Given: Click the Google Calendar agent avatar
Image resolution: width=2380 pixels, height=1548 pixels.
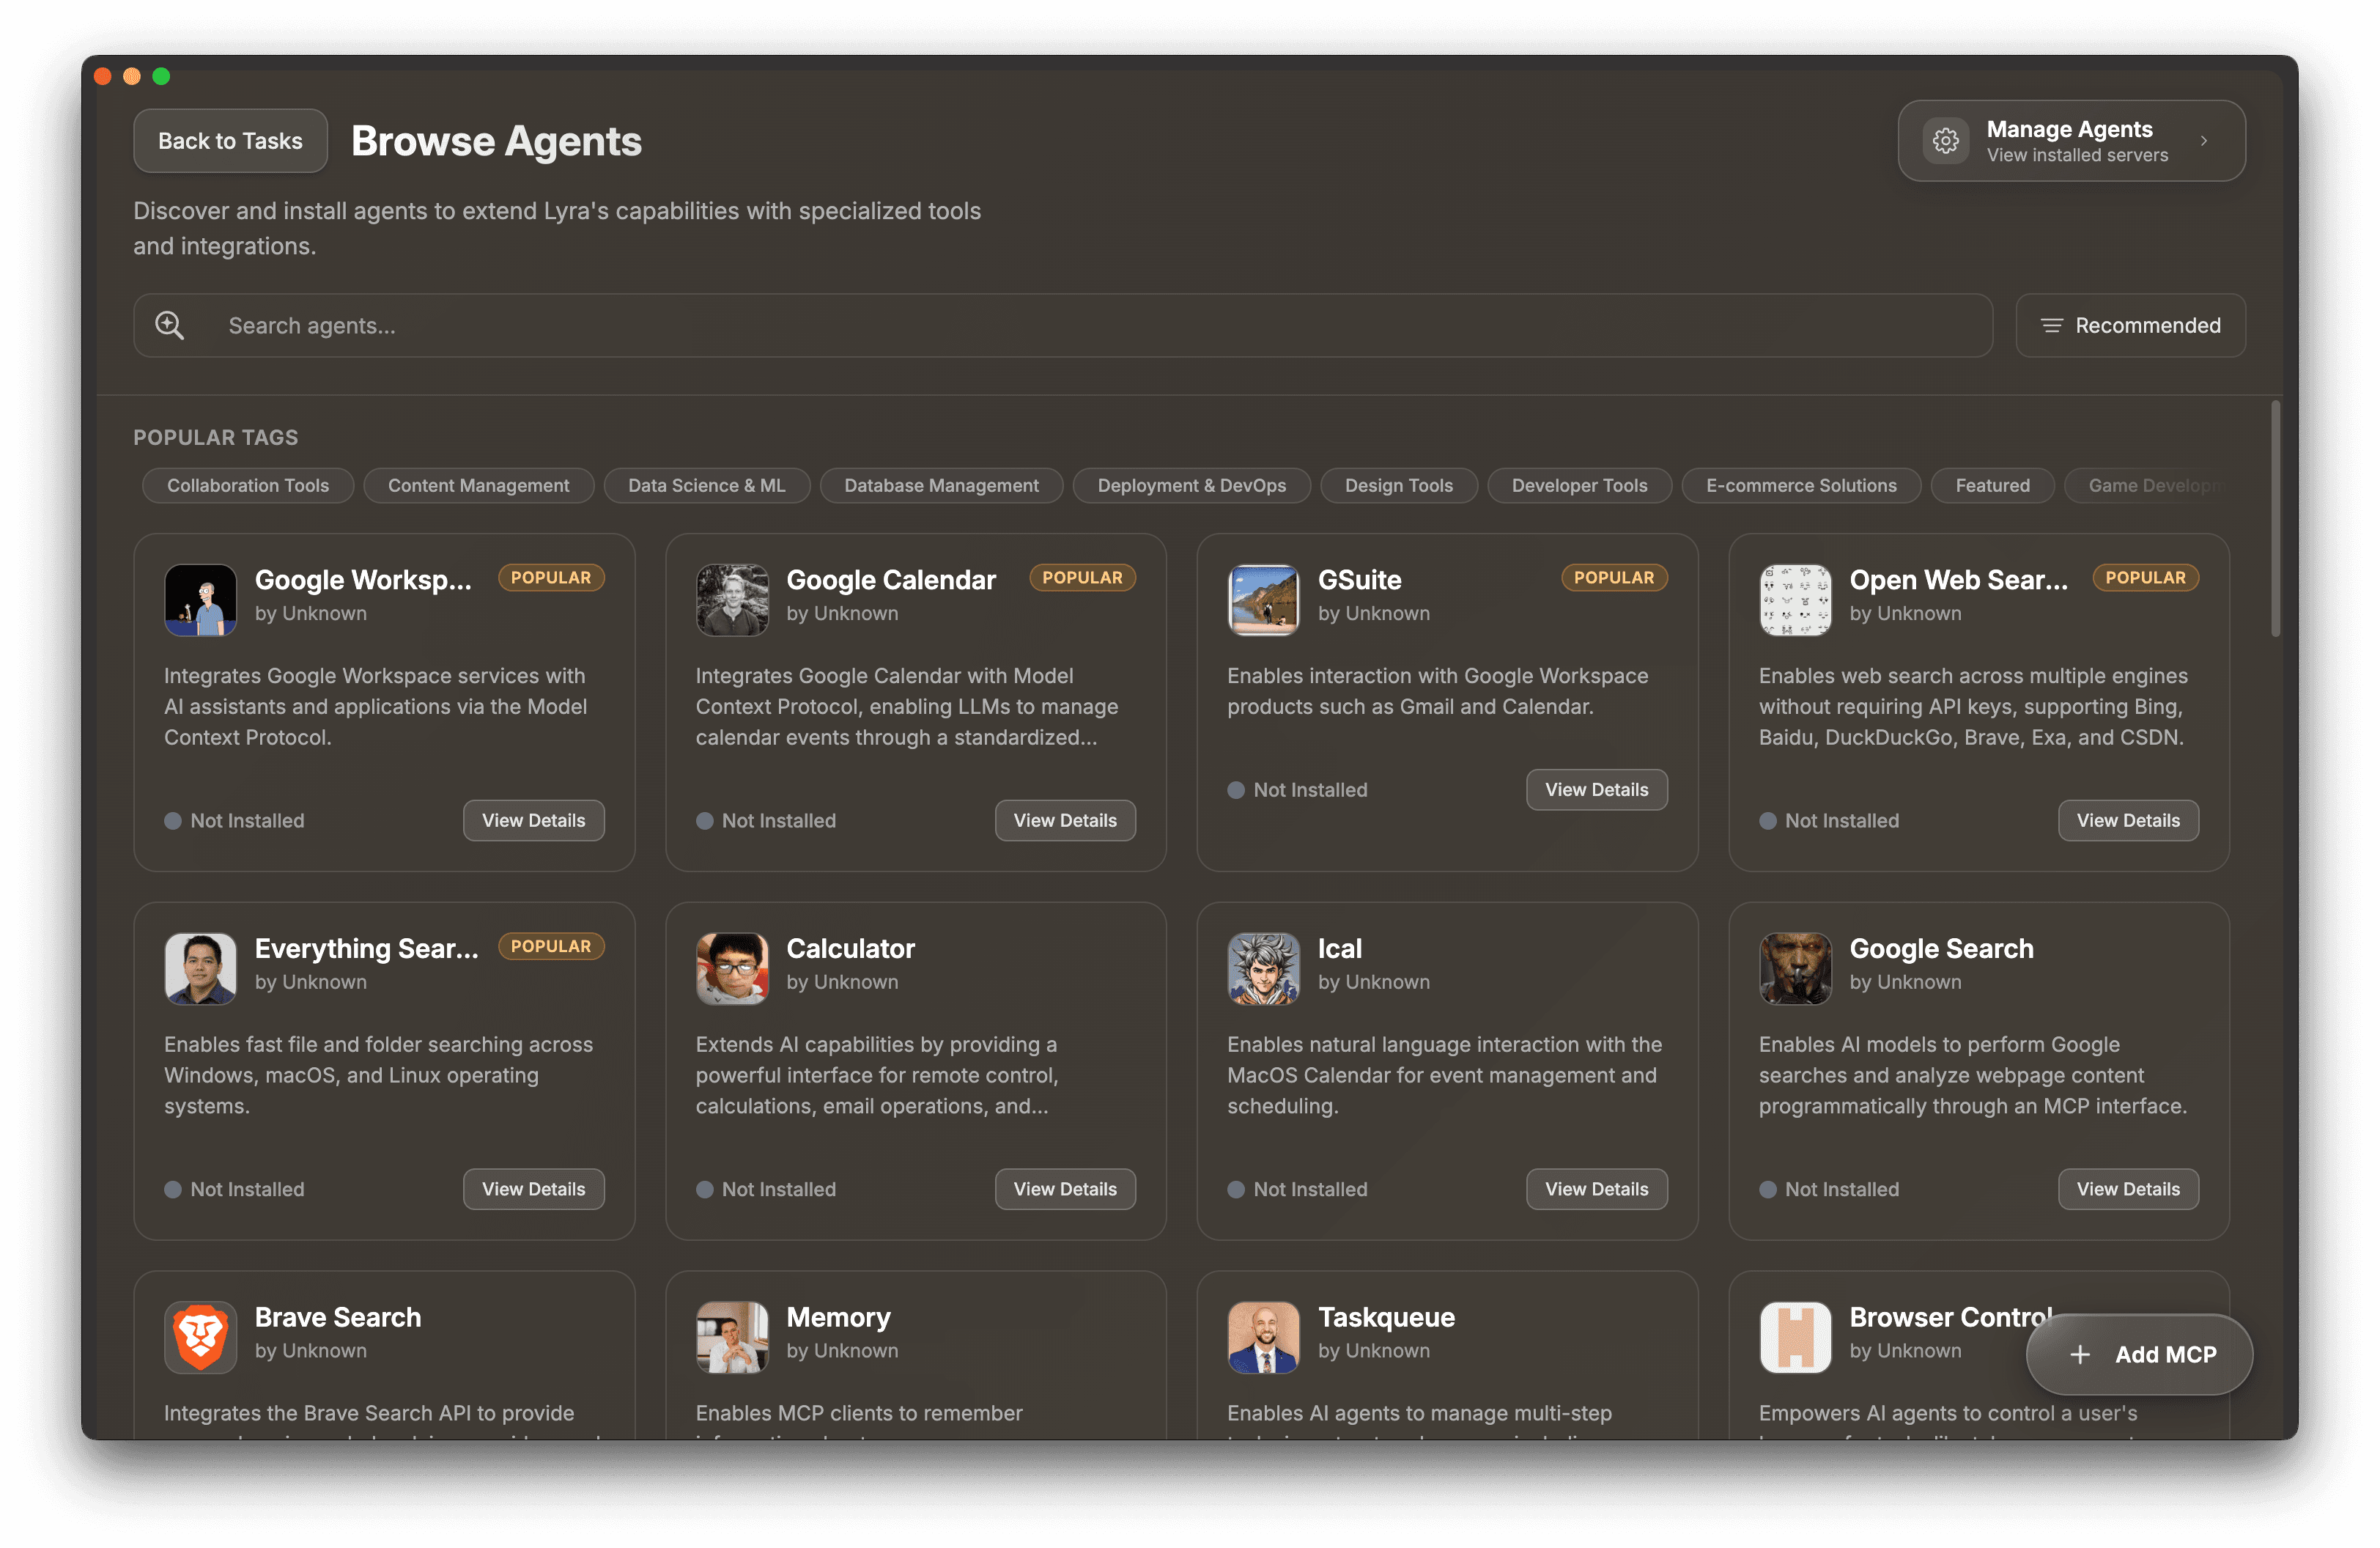Looking at the screenshot, I should (732, 600).
